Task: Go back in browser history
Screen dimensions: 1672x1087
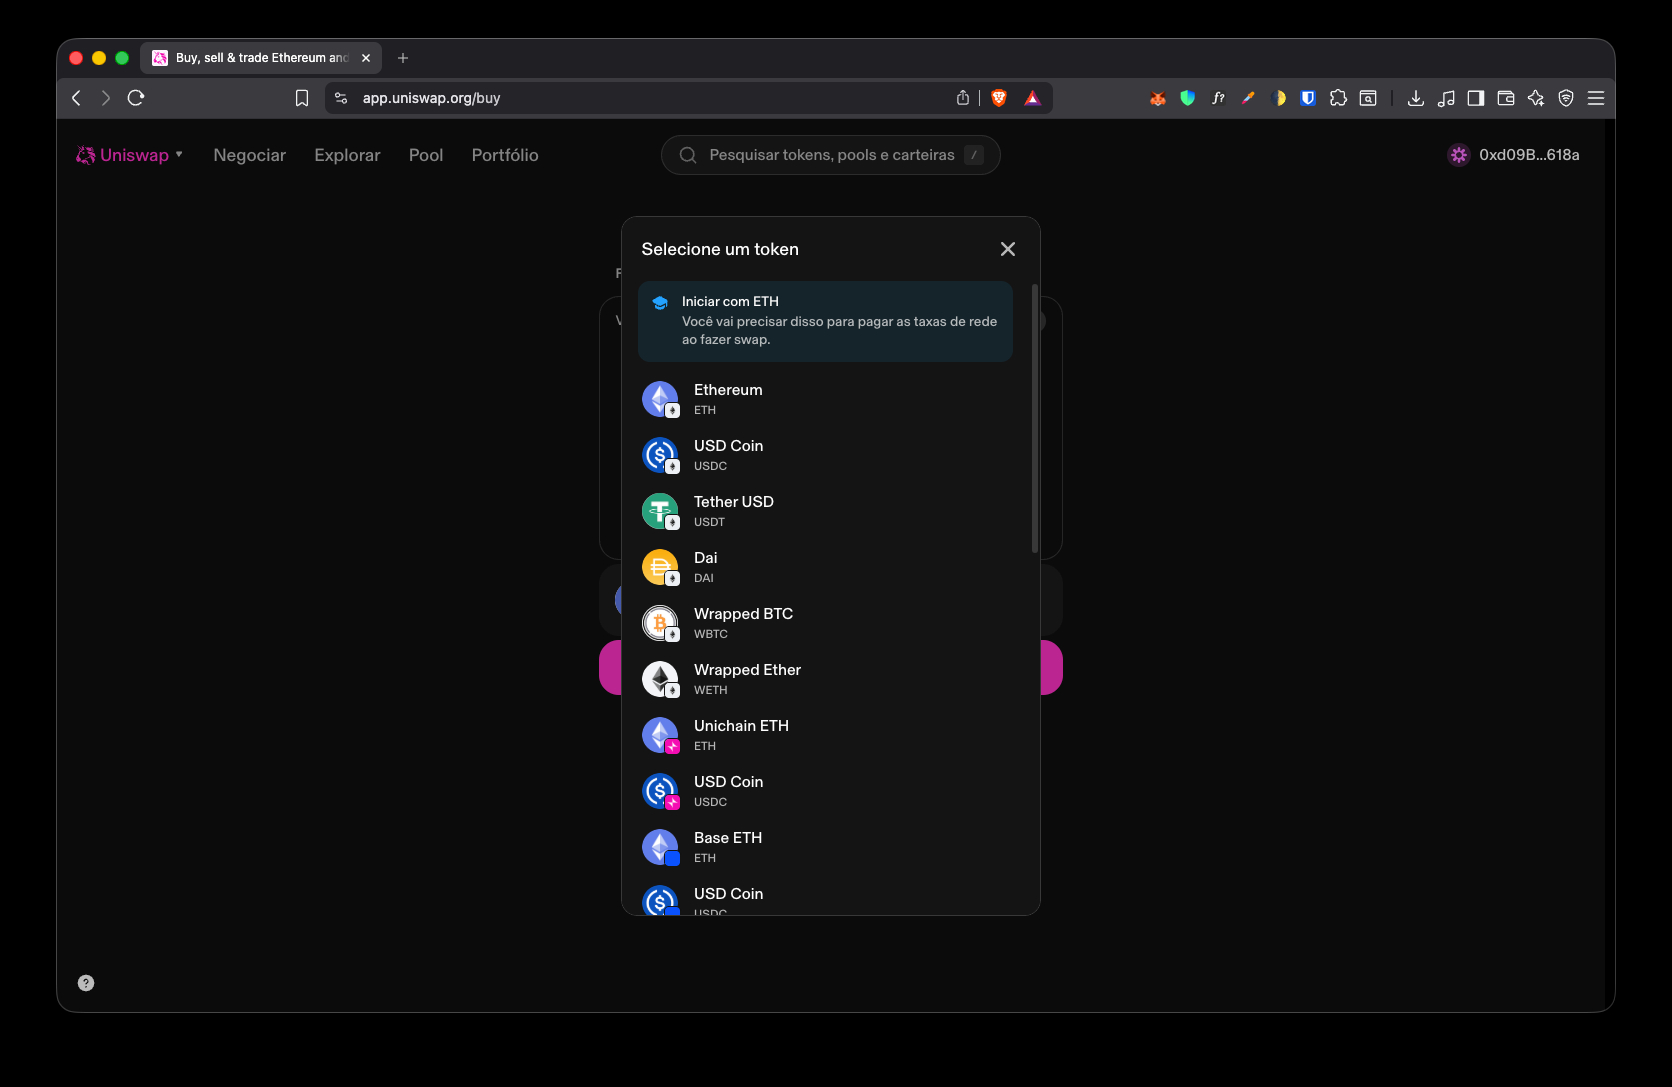Action: 76,98
